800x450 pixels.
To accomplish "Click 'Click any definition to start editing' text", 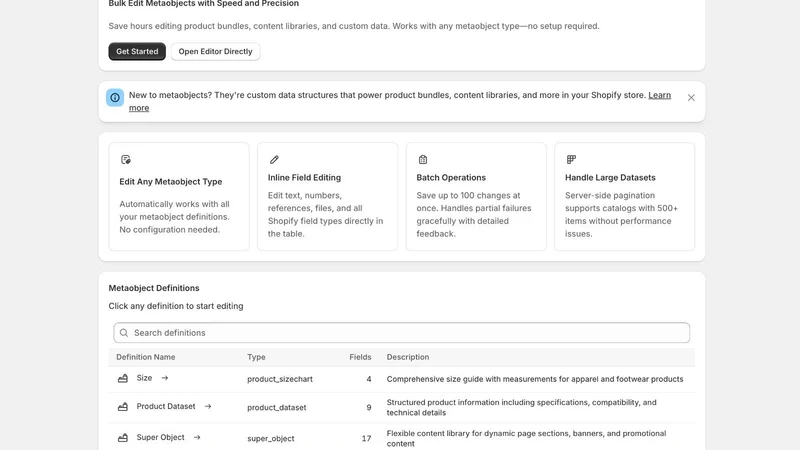I will pyautogui.click(x=176, y=306).
